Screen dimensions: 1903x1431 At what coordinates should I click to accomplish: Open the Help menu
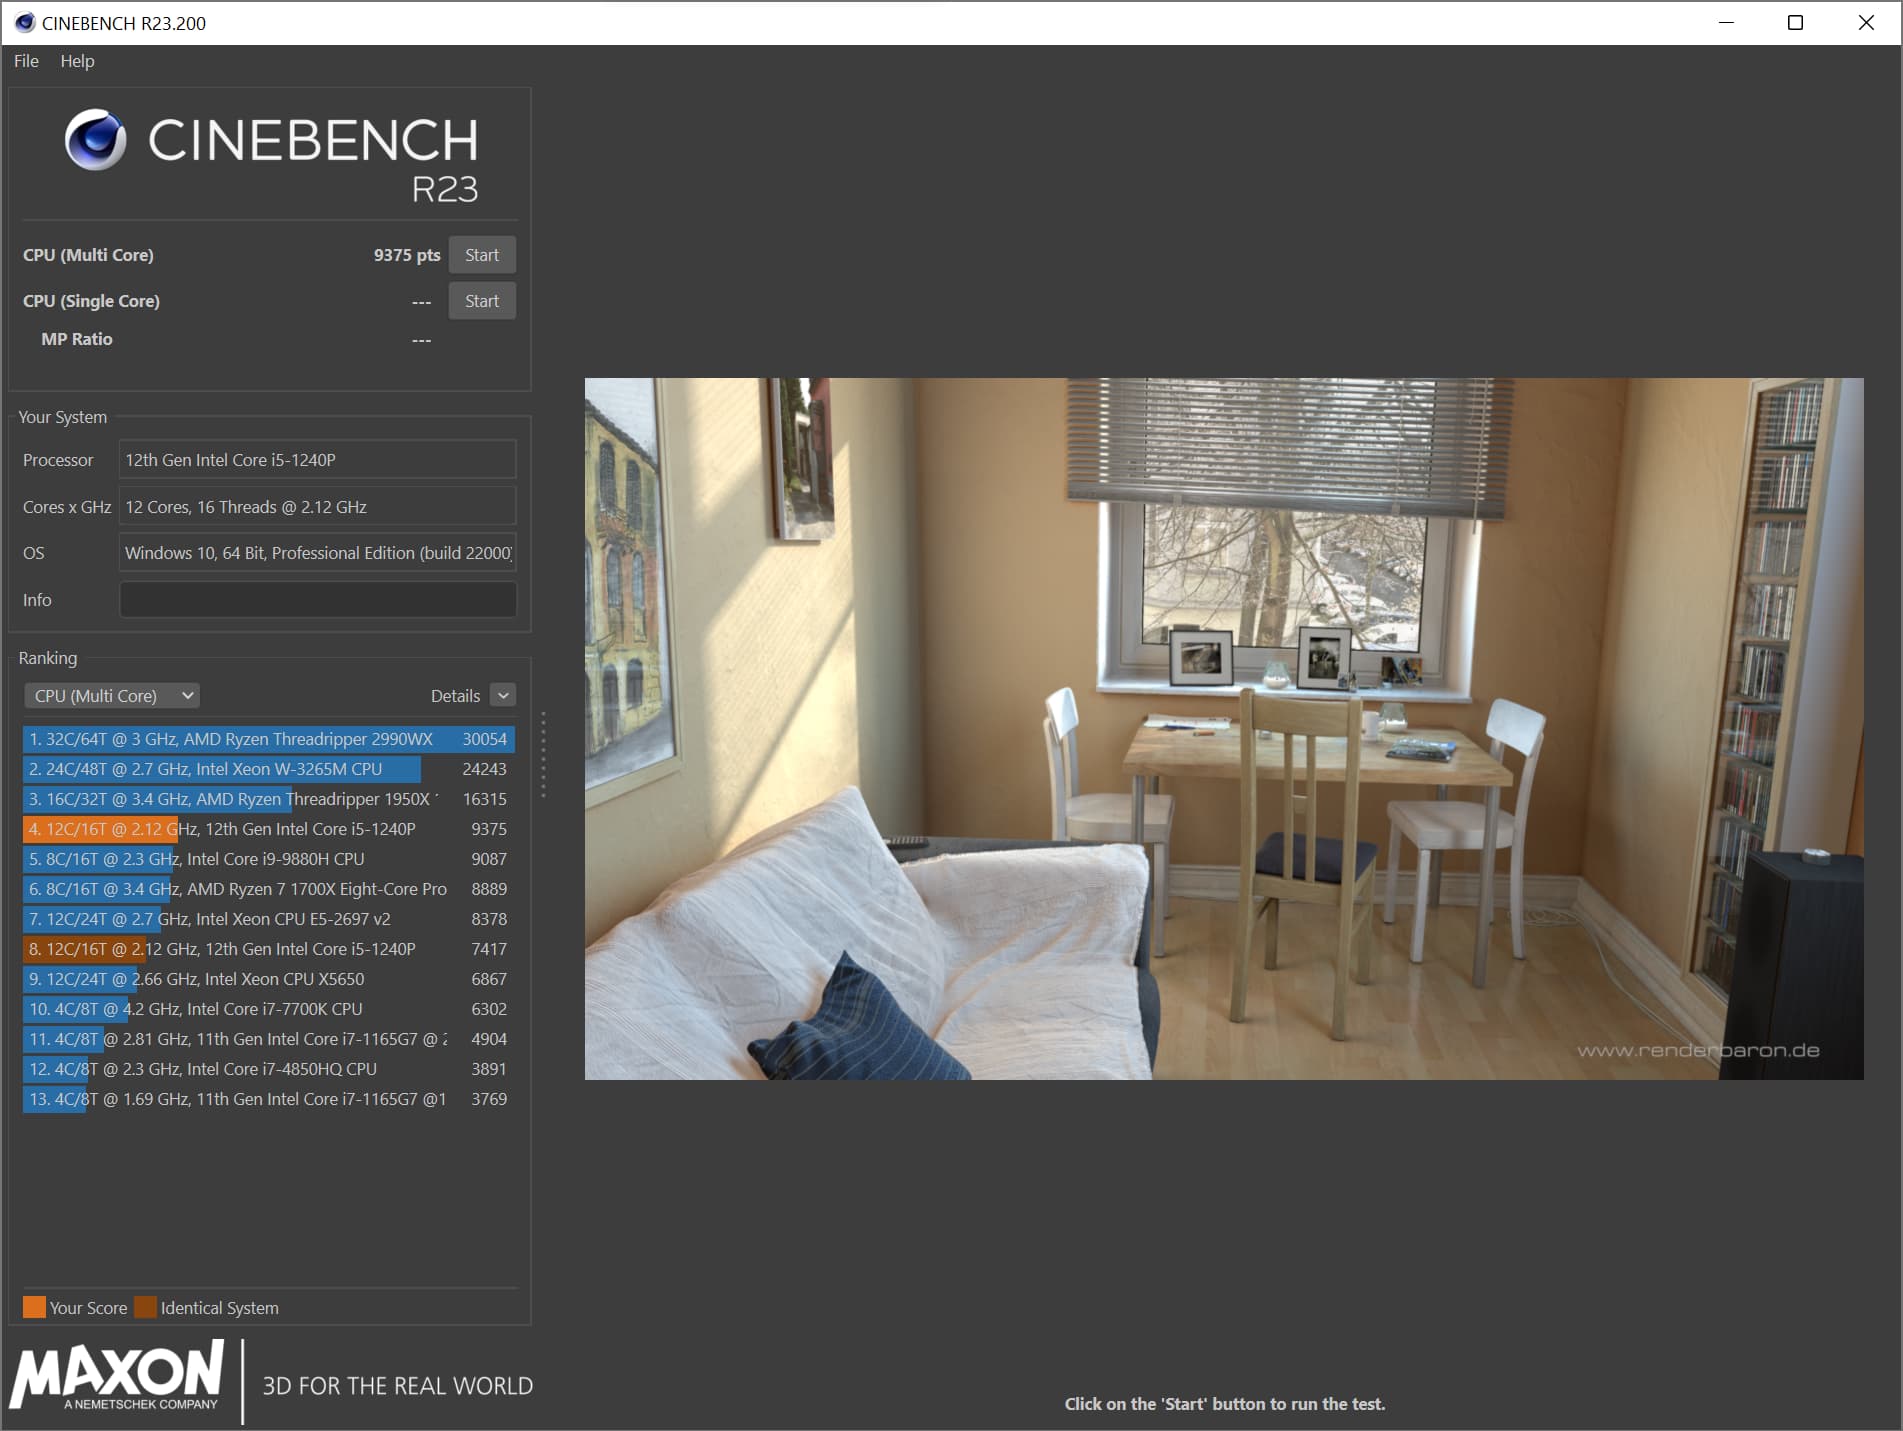tap(77, 61)
